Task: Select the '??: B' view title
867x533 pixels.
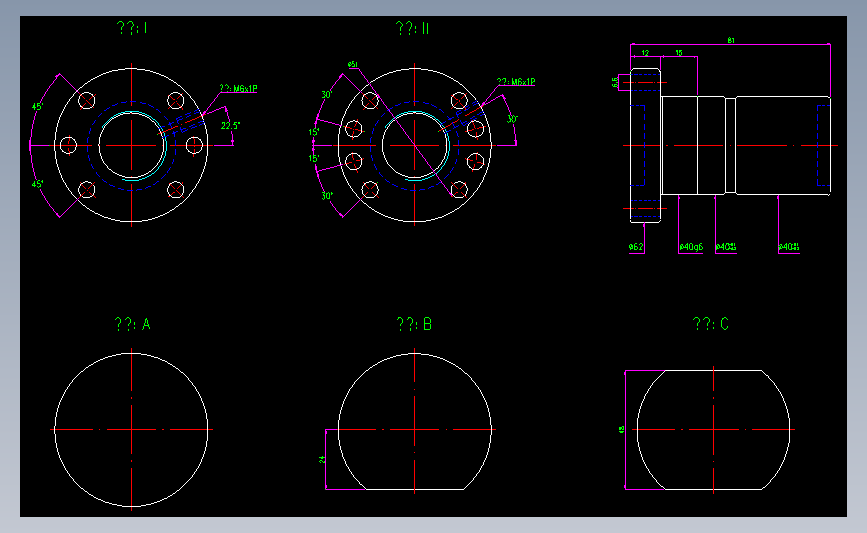Action: tap(414, 324)
